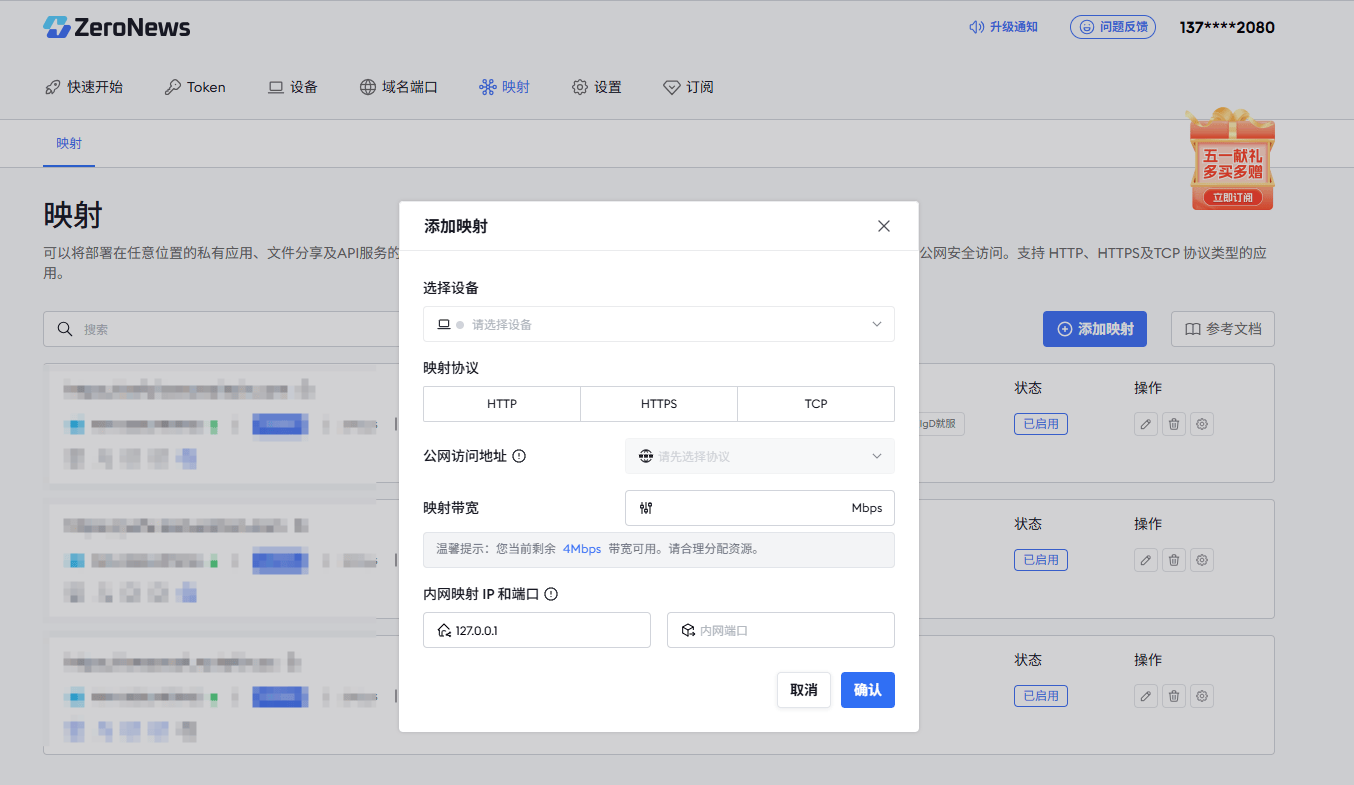Select the 映射 item in the top navigation

click(505, 87)
